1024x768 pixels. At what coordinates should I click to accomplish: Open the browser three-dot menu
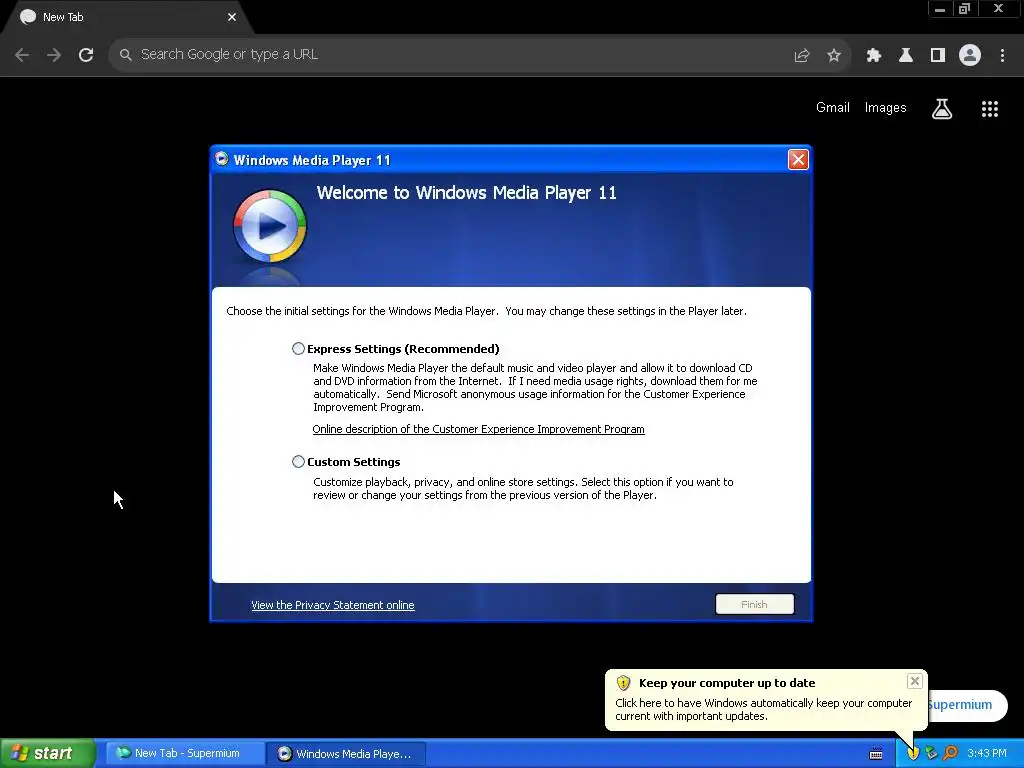pyautogui.click(x=1002, y=55)
